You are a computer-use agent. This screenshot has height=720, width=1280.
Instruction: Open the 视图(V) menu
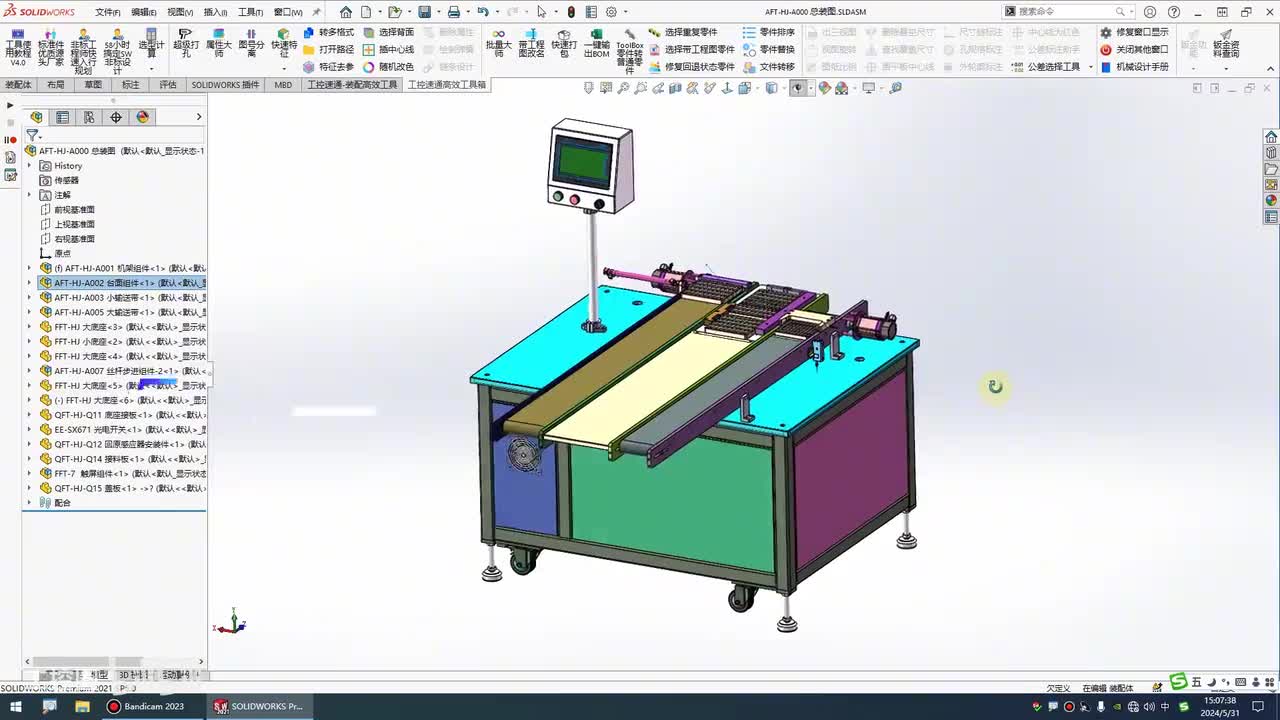point(180,12)
